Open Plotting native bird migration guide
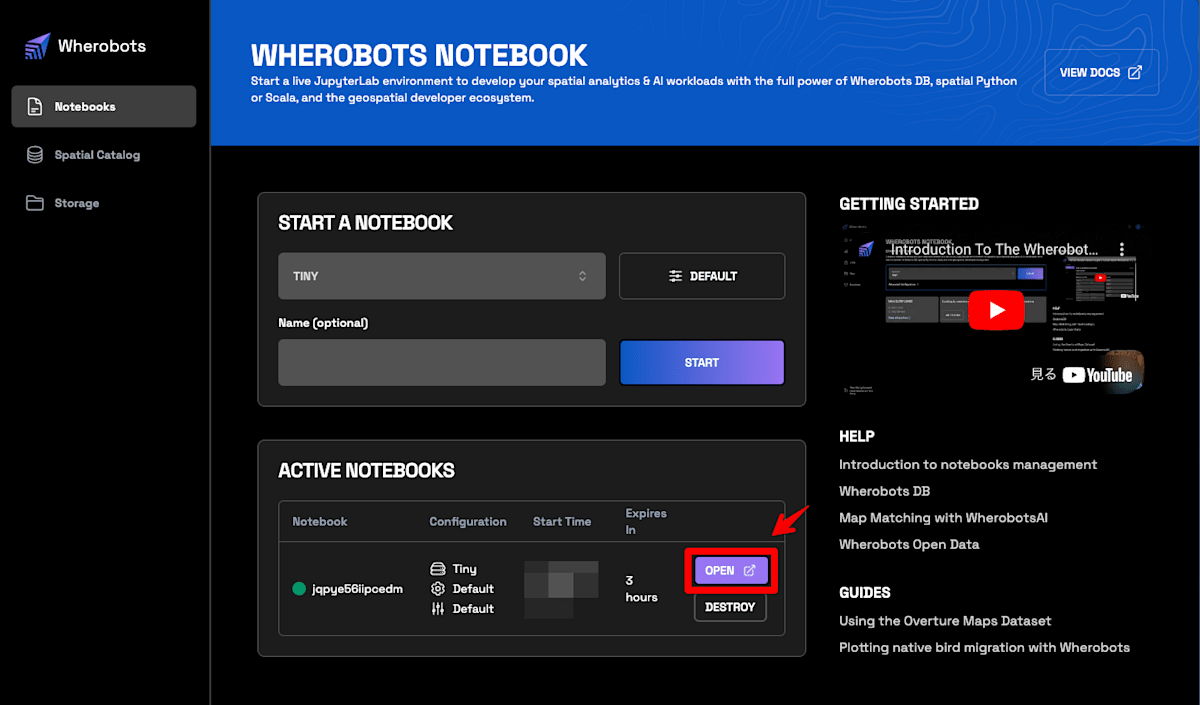 coord(984,647)
